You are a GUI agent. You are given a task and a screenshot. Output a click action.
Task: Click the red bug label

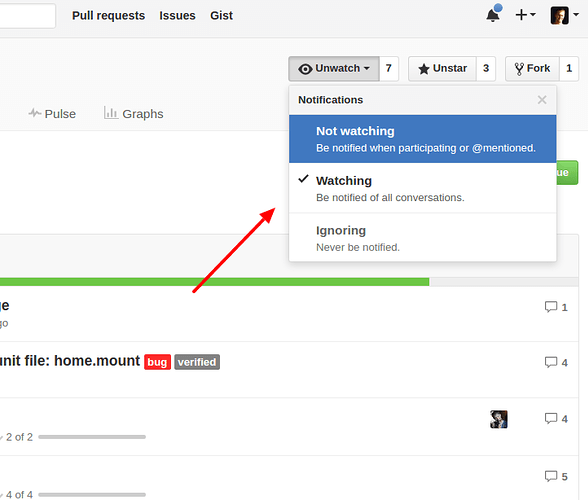pos(158,362)
